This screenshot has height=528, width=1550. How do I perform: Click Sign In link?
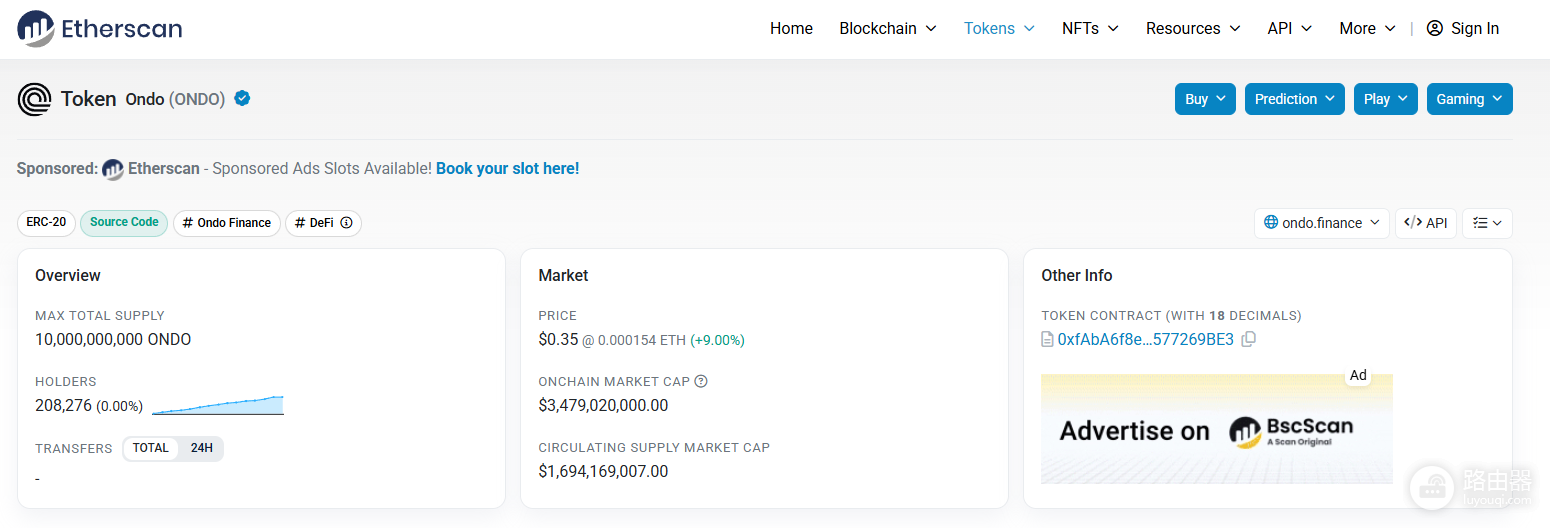1463,28
